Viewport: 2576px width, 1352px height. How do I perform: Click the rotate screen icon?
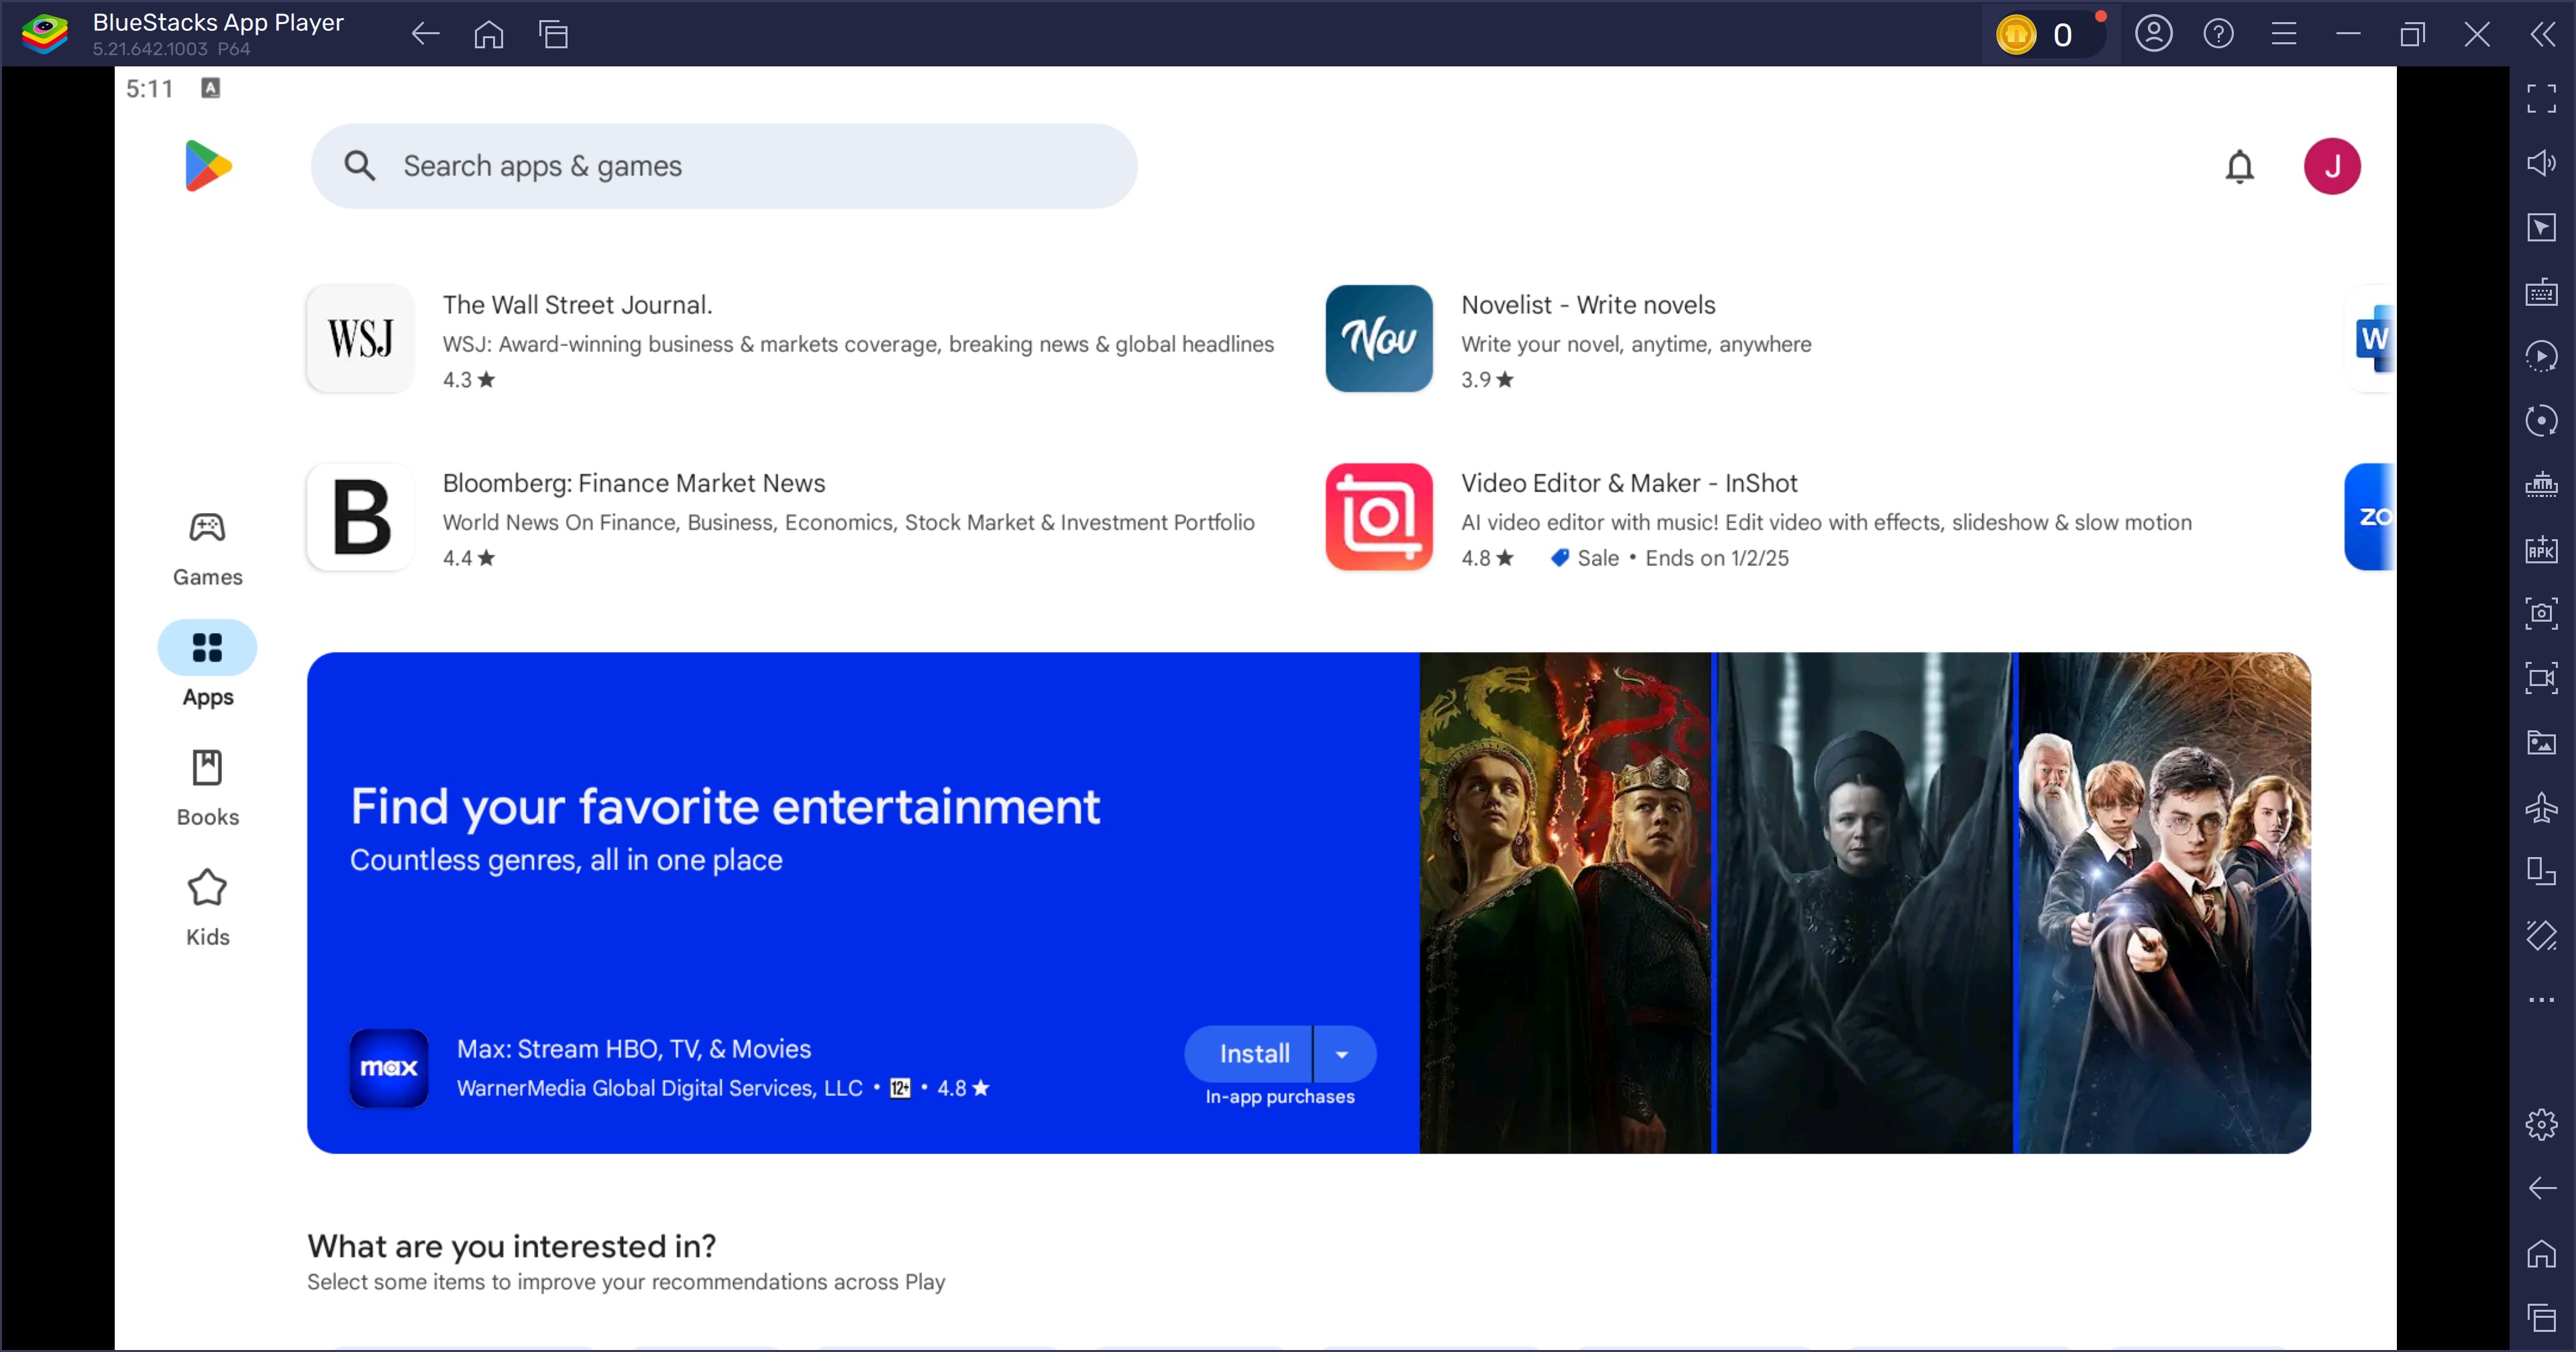pyautogui.click(x=2541, y=871)
